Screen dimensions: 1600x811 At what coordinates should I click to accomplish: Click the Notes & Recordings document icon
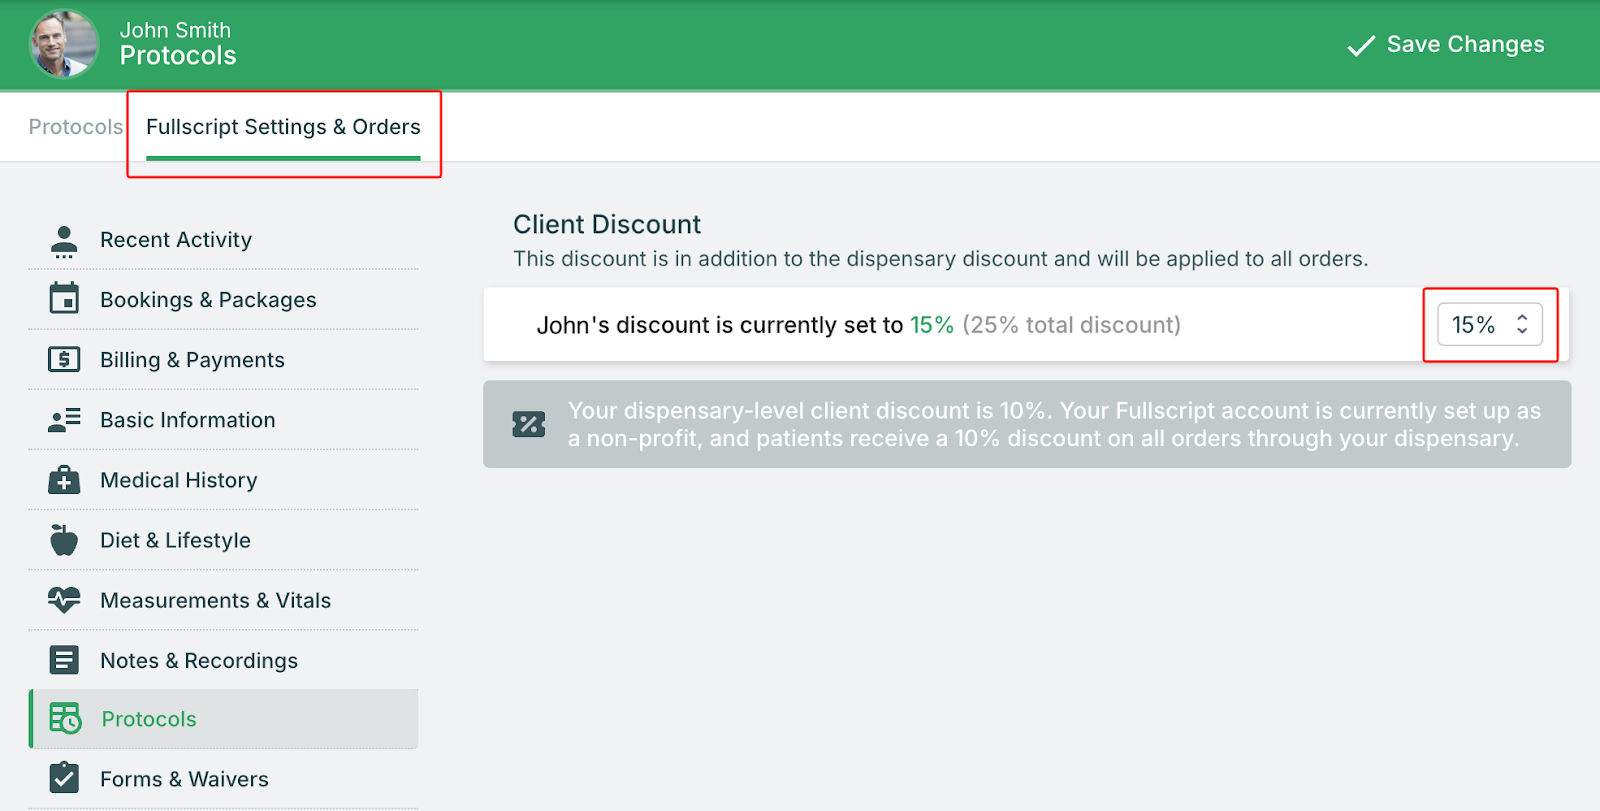pyautogui.click(x=64, y=660)
